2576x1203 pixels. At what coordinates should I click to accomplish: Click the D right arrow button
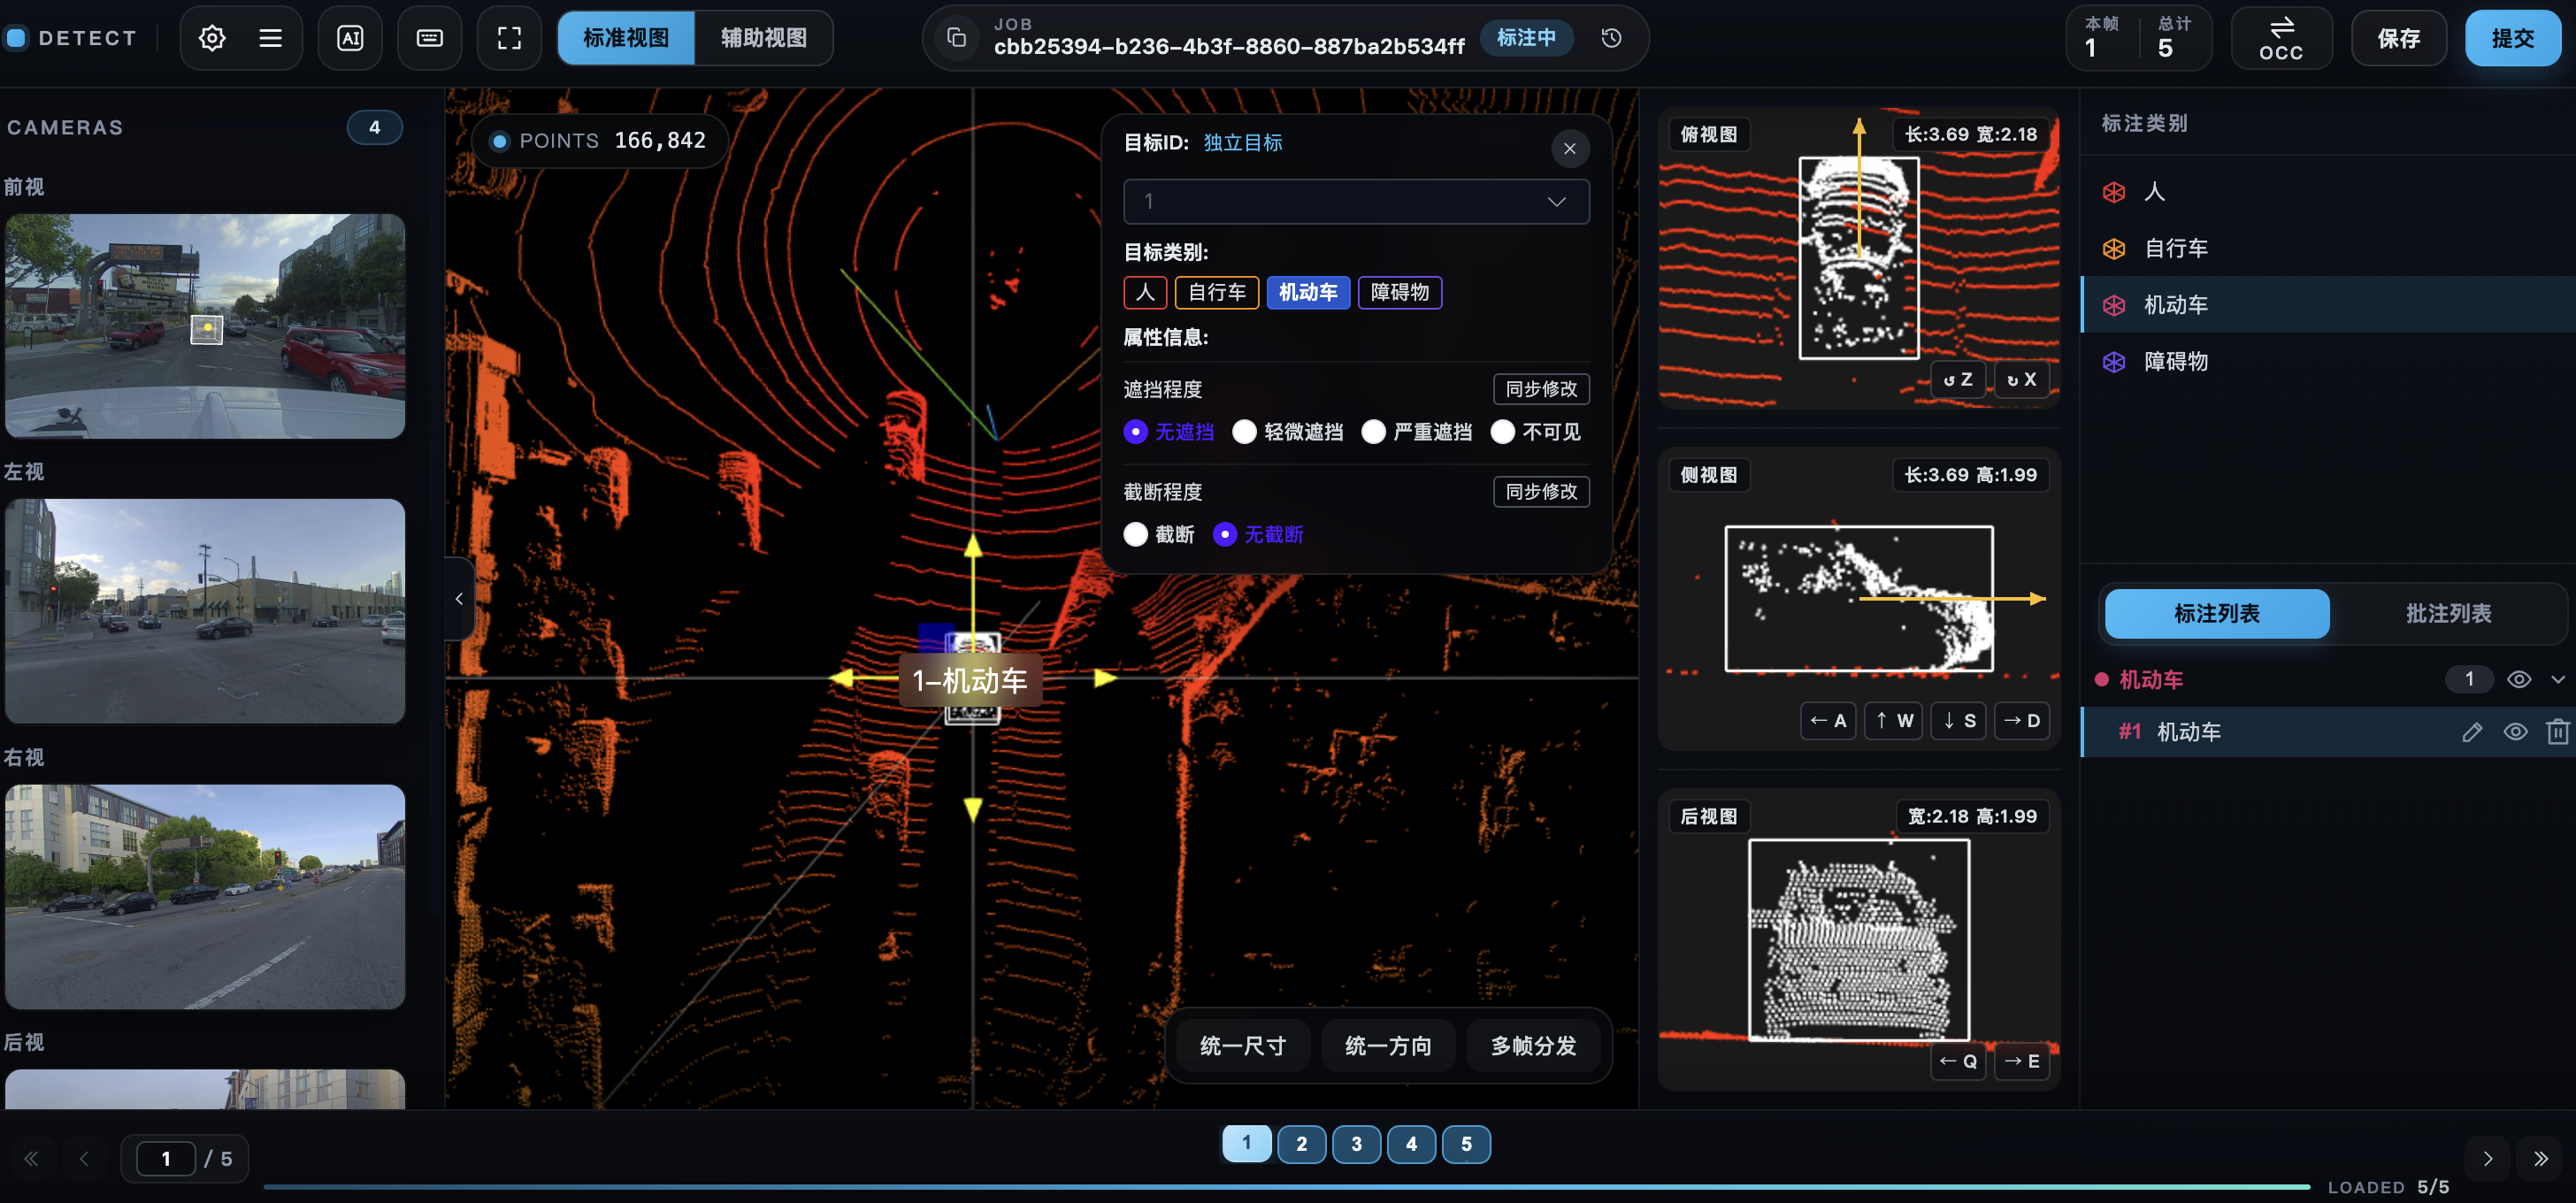click(2021, 721)
